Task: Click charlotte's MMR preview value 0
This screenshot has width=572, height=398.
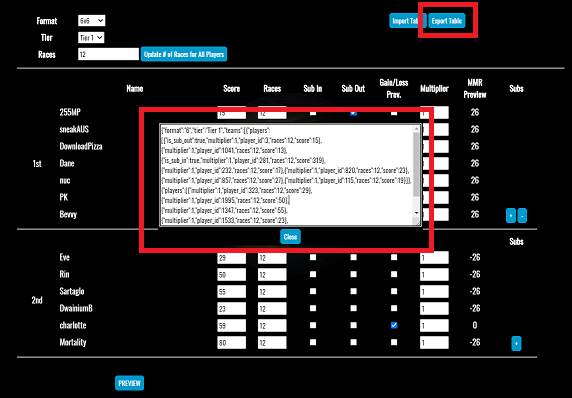Action: tap(475, 325)
